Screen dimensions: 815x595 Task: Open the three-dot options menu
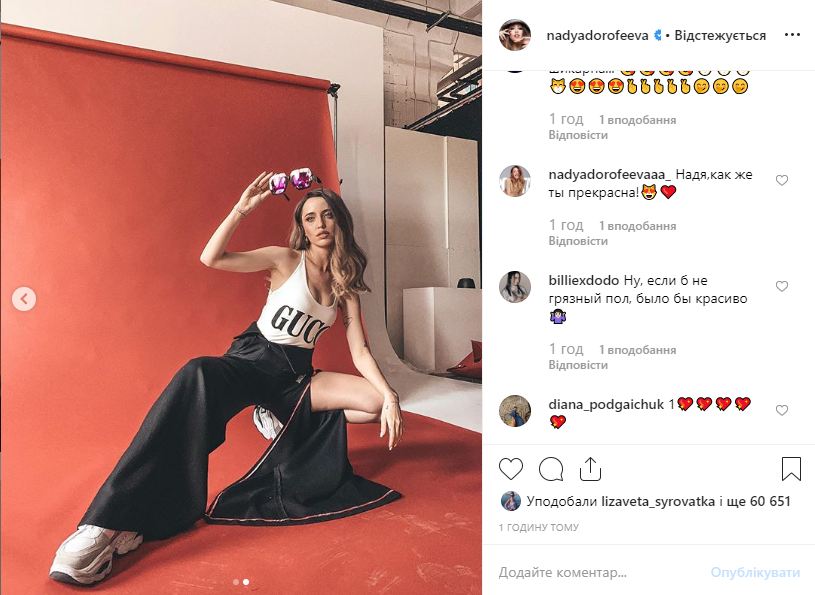tap(792, 35)
